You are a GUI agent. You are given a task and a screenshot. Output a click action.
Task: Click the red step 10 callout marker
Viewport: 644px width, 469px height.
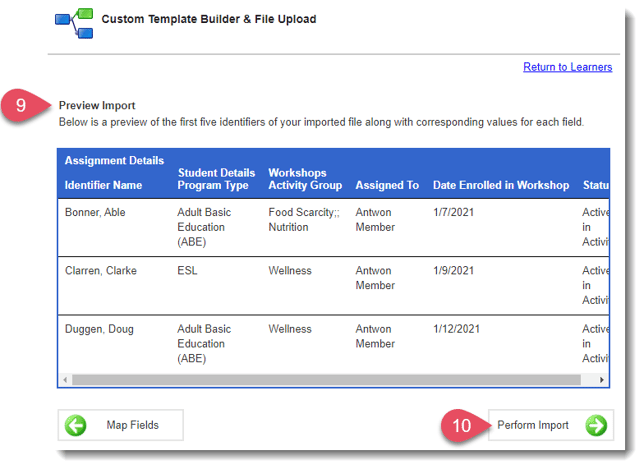[459, 425]
